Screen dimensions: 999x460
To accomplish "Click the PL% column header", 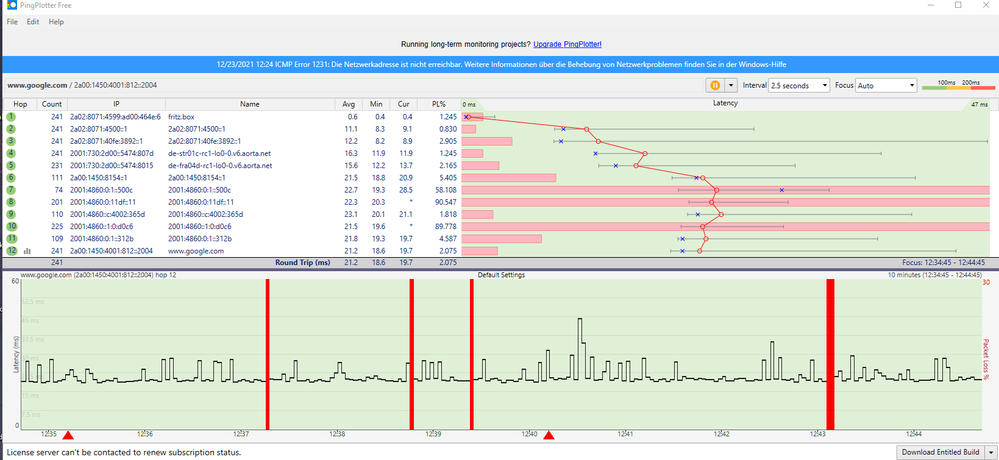I will 438,104.
